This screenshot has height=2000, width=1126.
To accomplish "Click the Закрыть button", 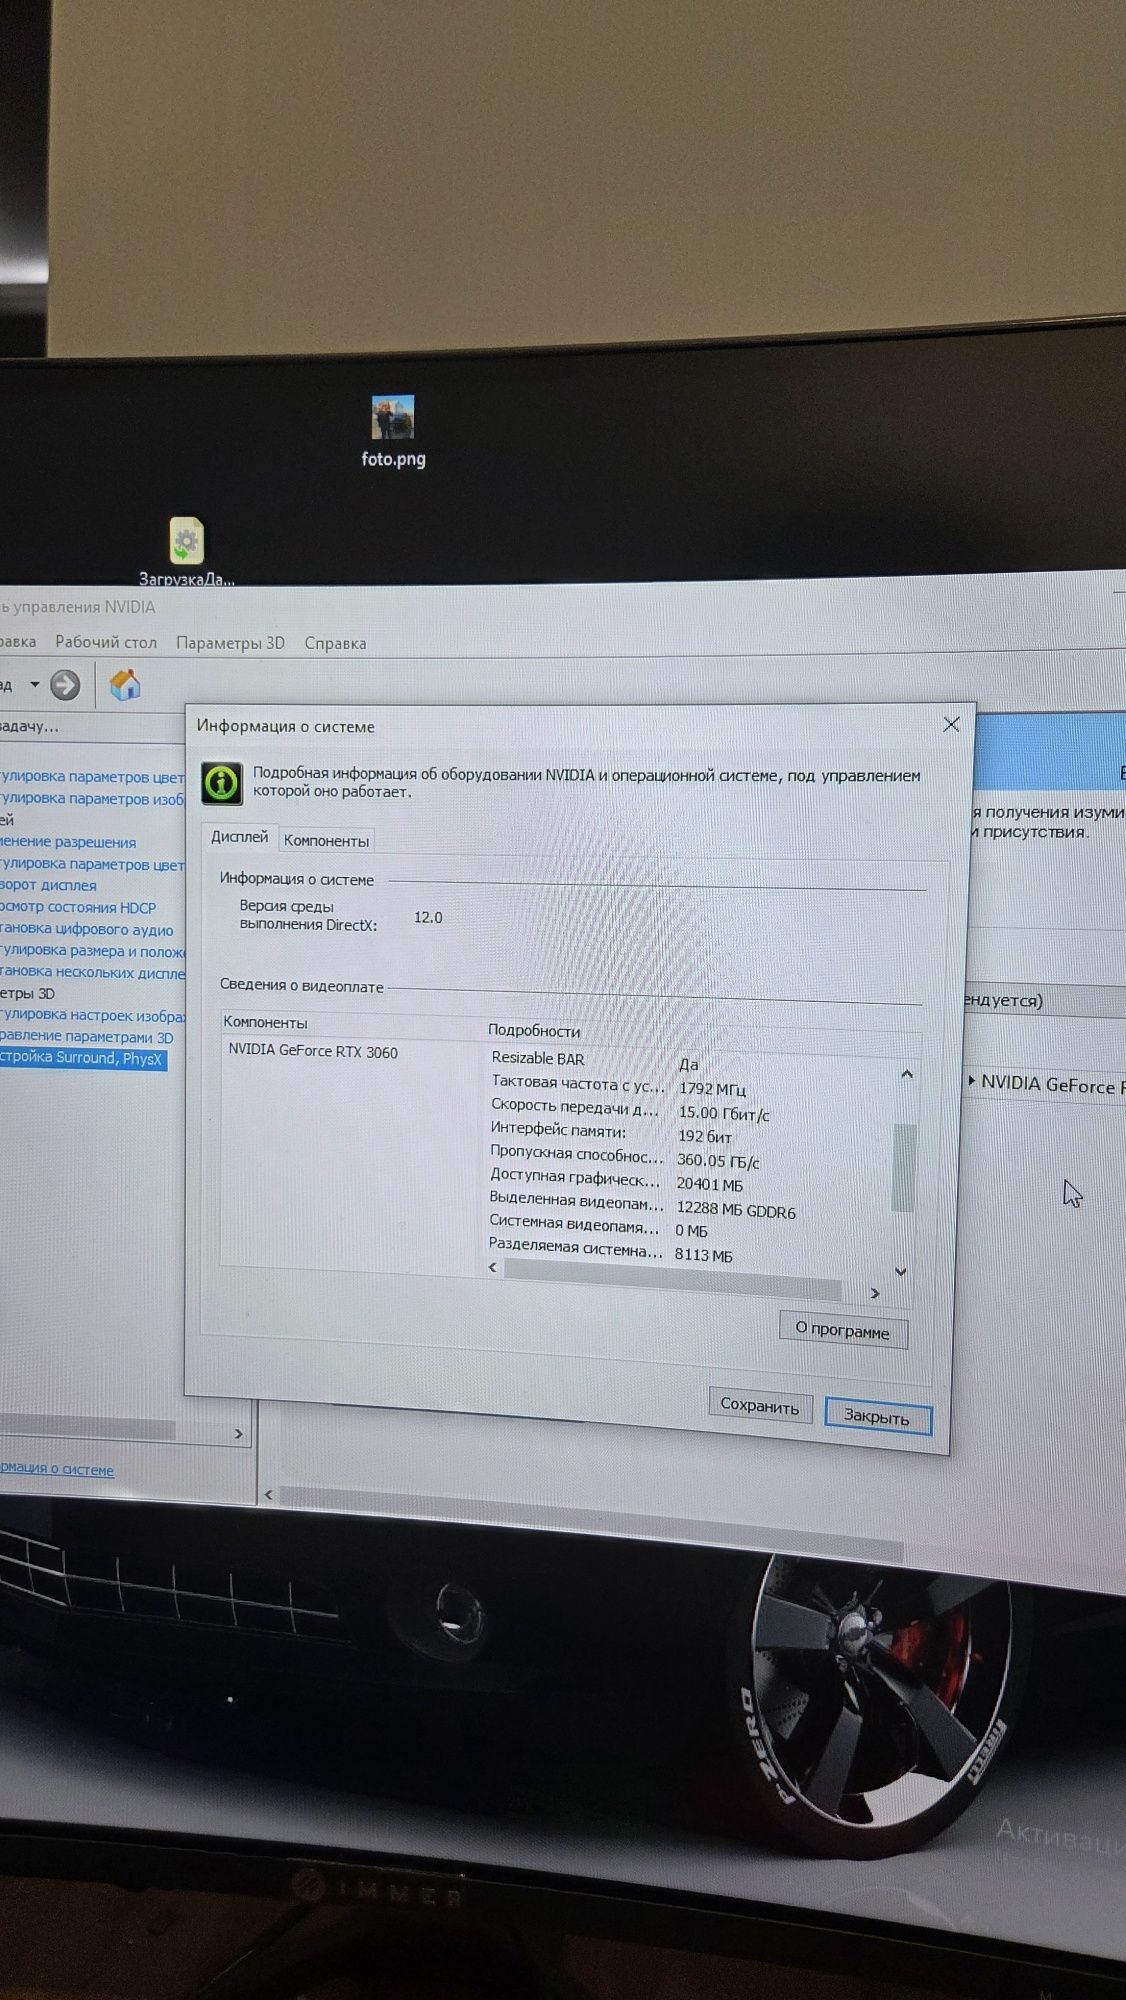I will click(x=877, y=1416).
